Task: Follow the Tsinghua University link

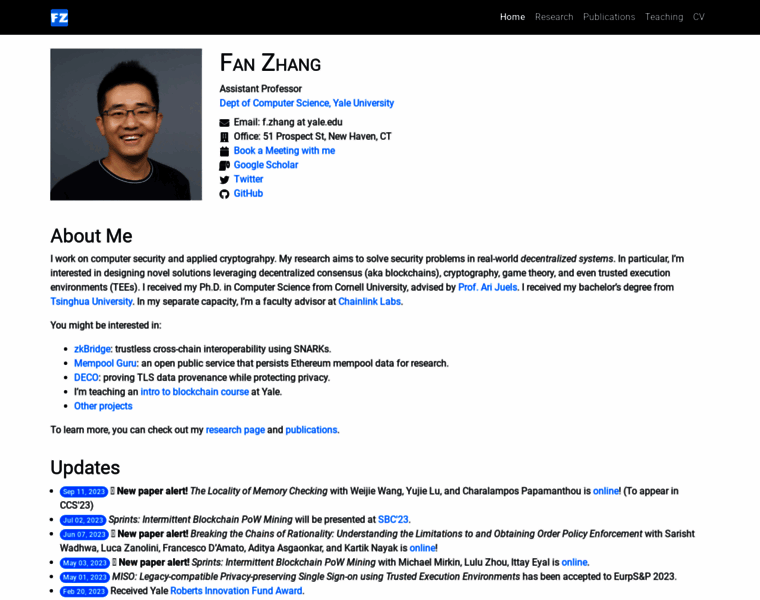Action: click(91, 301)
